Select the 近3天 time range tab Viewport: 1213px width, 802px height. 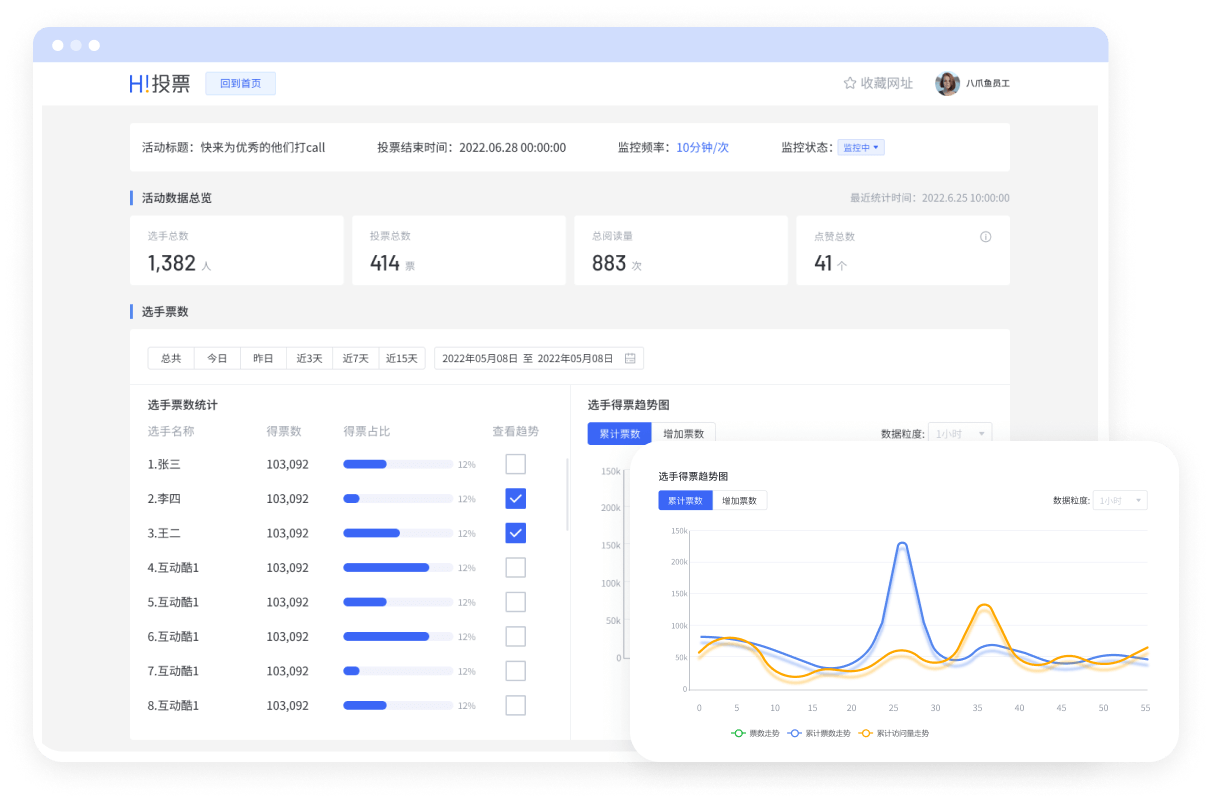coord(309,358)
